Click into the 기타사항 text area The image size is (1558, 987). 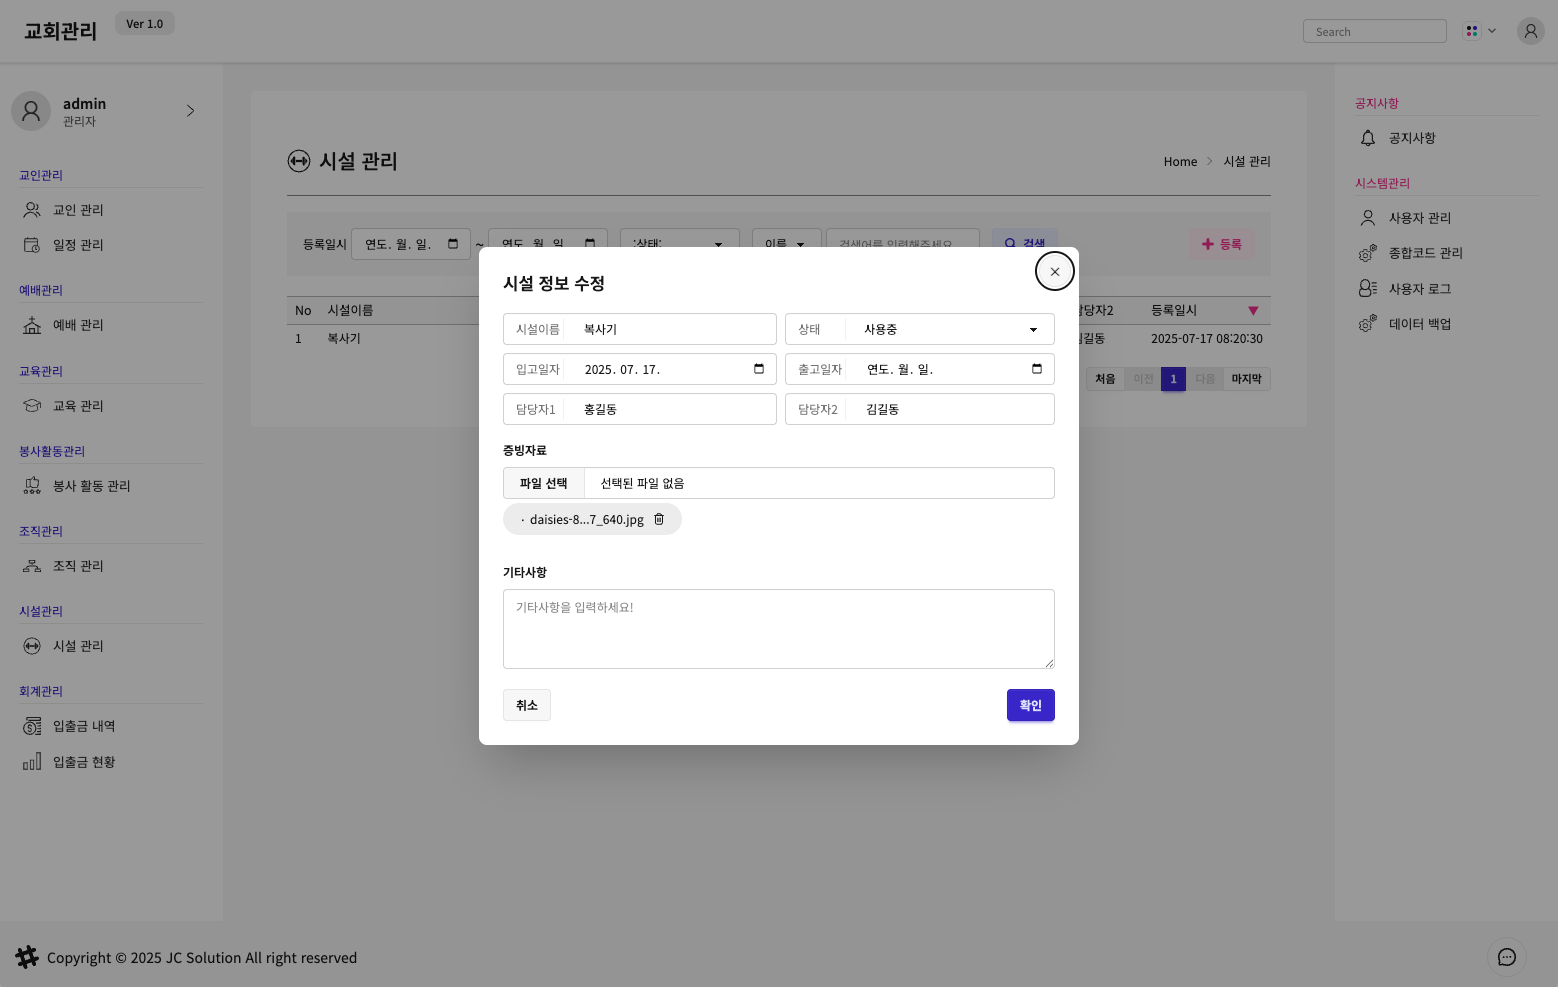778,628
